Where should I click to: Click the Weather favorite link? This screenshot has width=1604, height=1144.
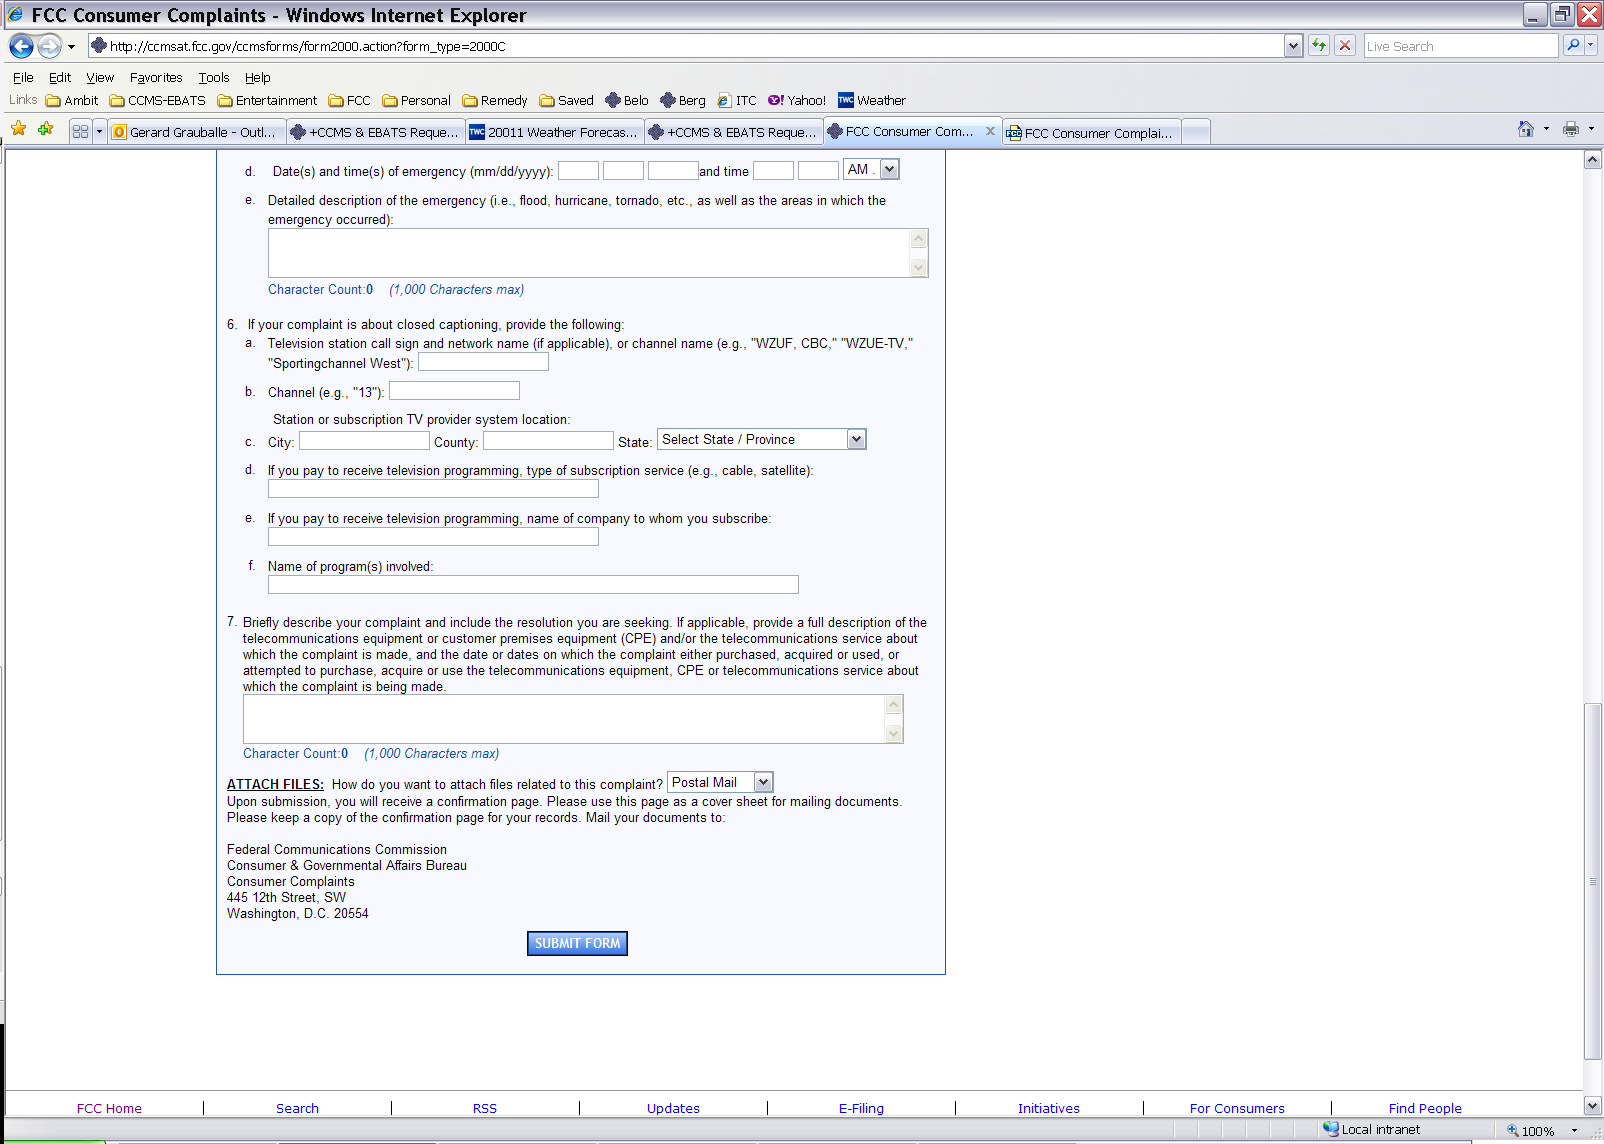pos(872,100)
